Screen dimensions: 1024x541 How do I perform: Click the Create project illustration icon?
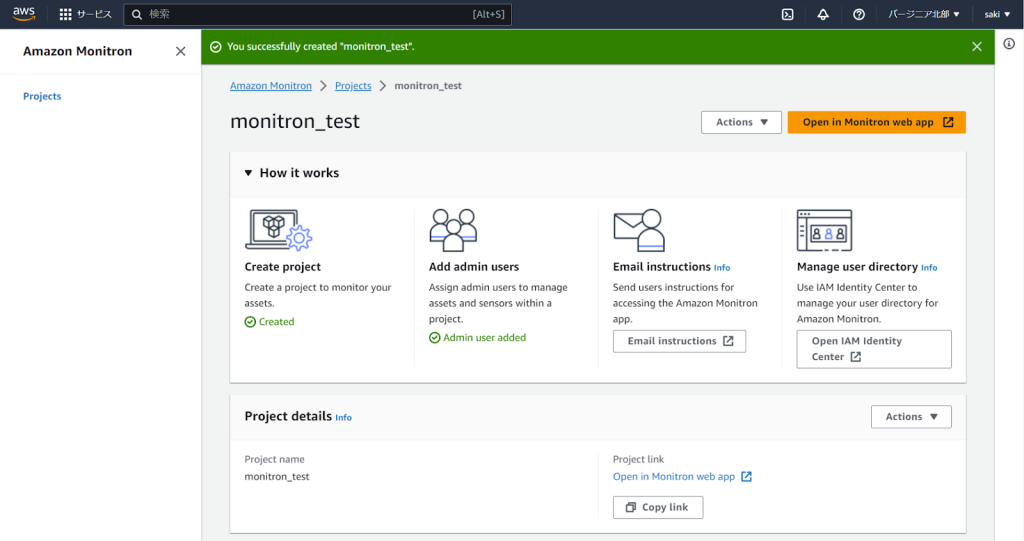tap(278, 230)
